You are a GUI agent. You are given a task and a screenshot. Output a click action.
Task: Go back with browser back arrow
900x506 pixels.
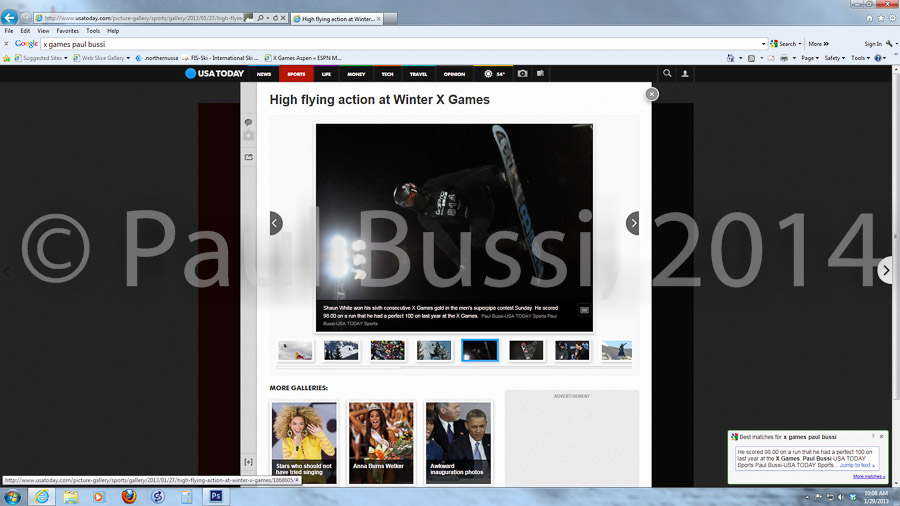tap(9, 18)
